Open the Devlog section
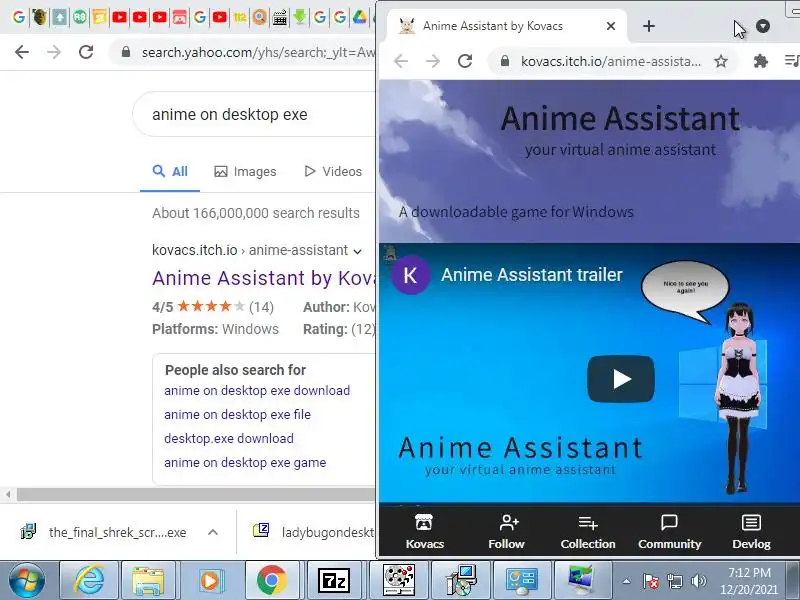800x600 pixels. pos(751,532)
